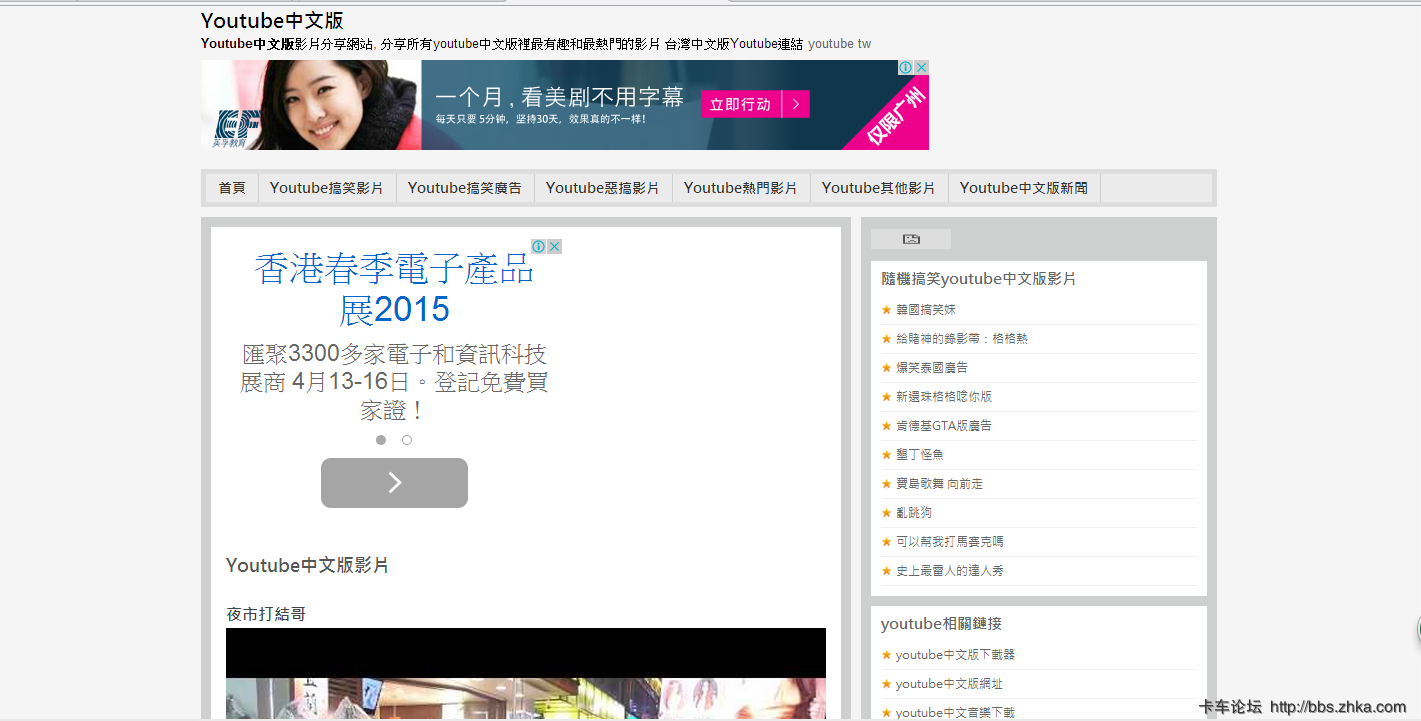1421x721 pixels.
Task: Open Youtube其他影片 from the nav bar
Action: (x=879, y=188)
